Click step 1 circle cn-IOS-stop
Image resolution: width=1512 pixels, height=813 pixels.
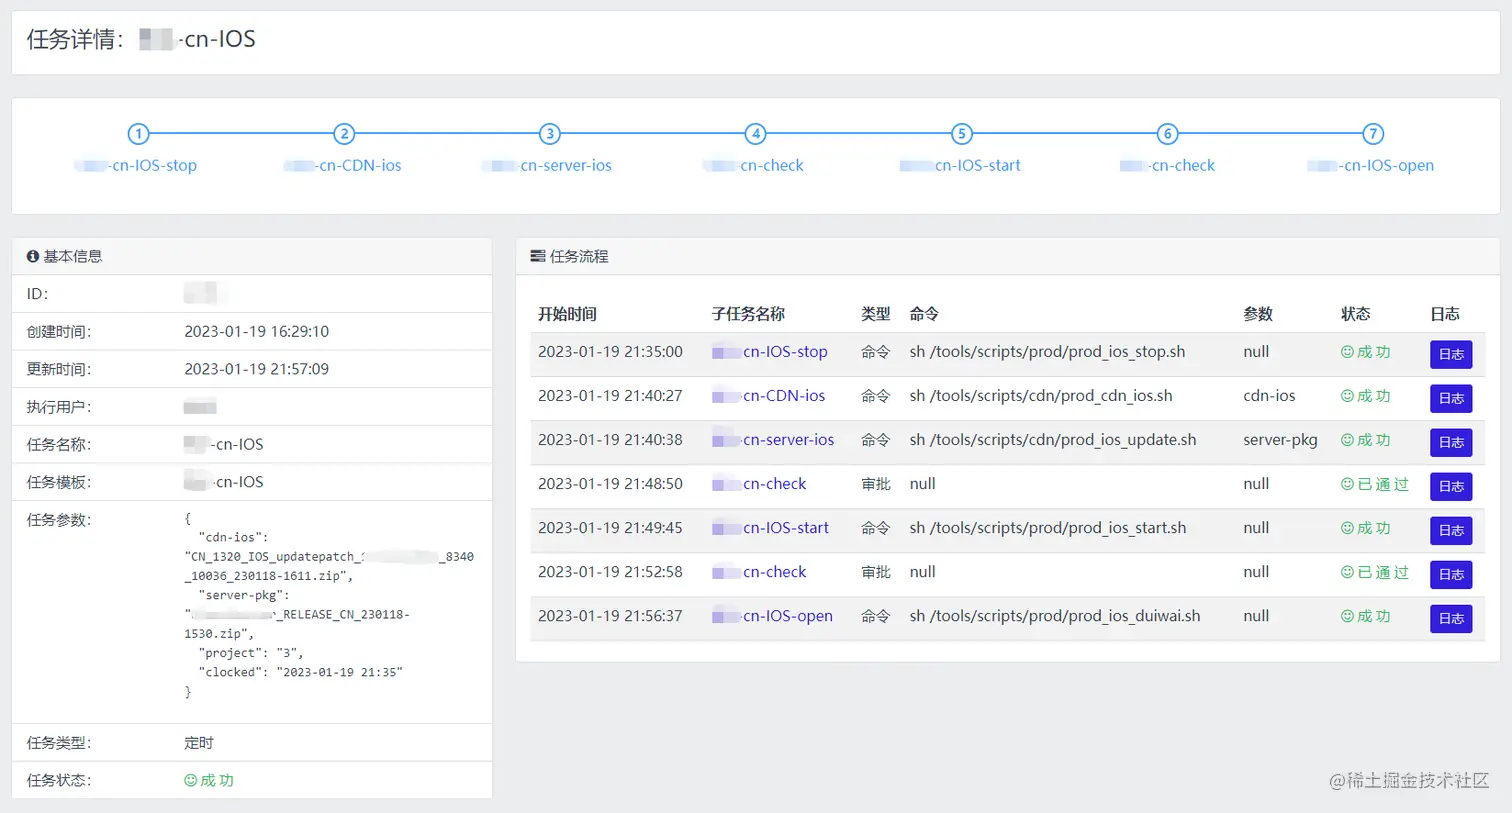pyautogui.click(x=138, y=134)
